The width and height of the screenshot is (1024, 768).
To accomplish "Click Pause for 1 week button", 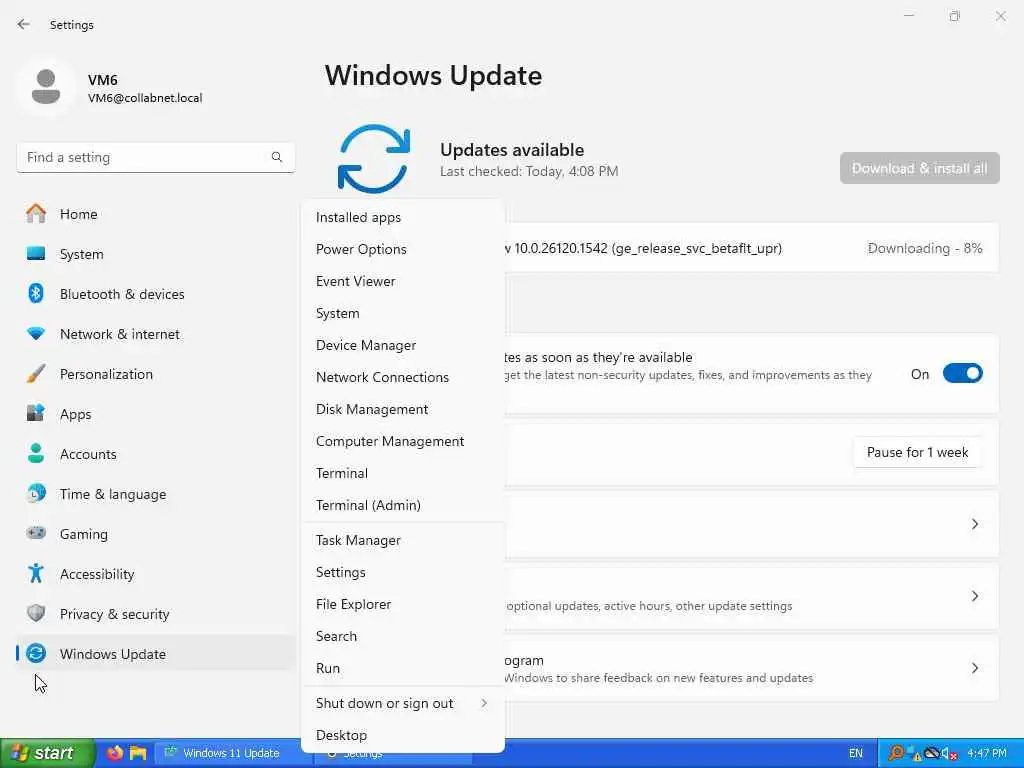I will pyautogui.click(x=918, y=452).
